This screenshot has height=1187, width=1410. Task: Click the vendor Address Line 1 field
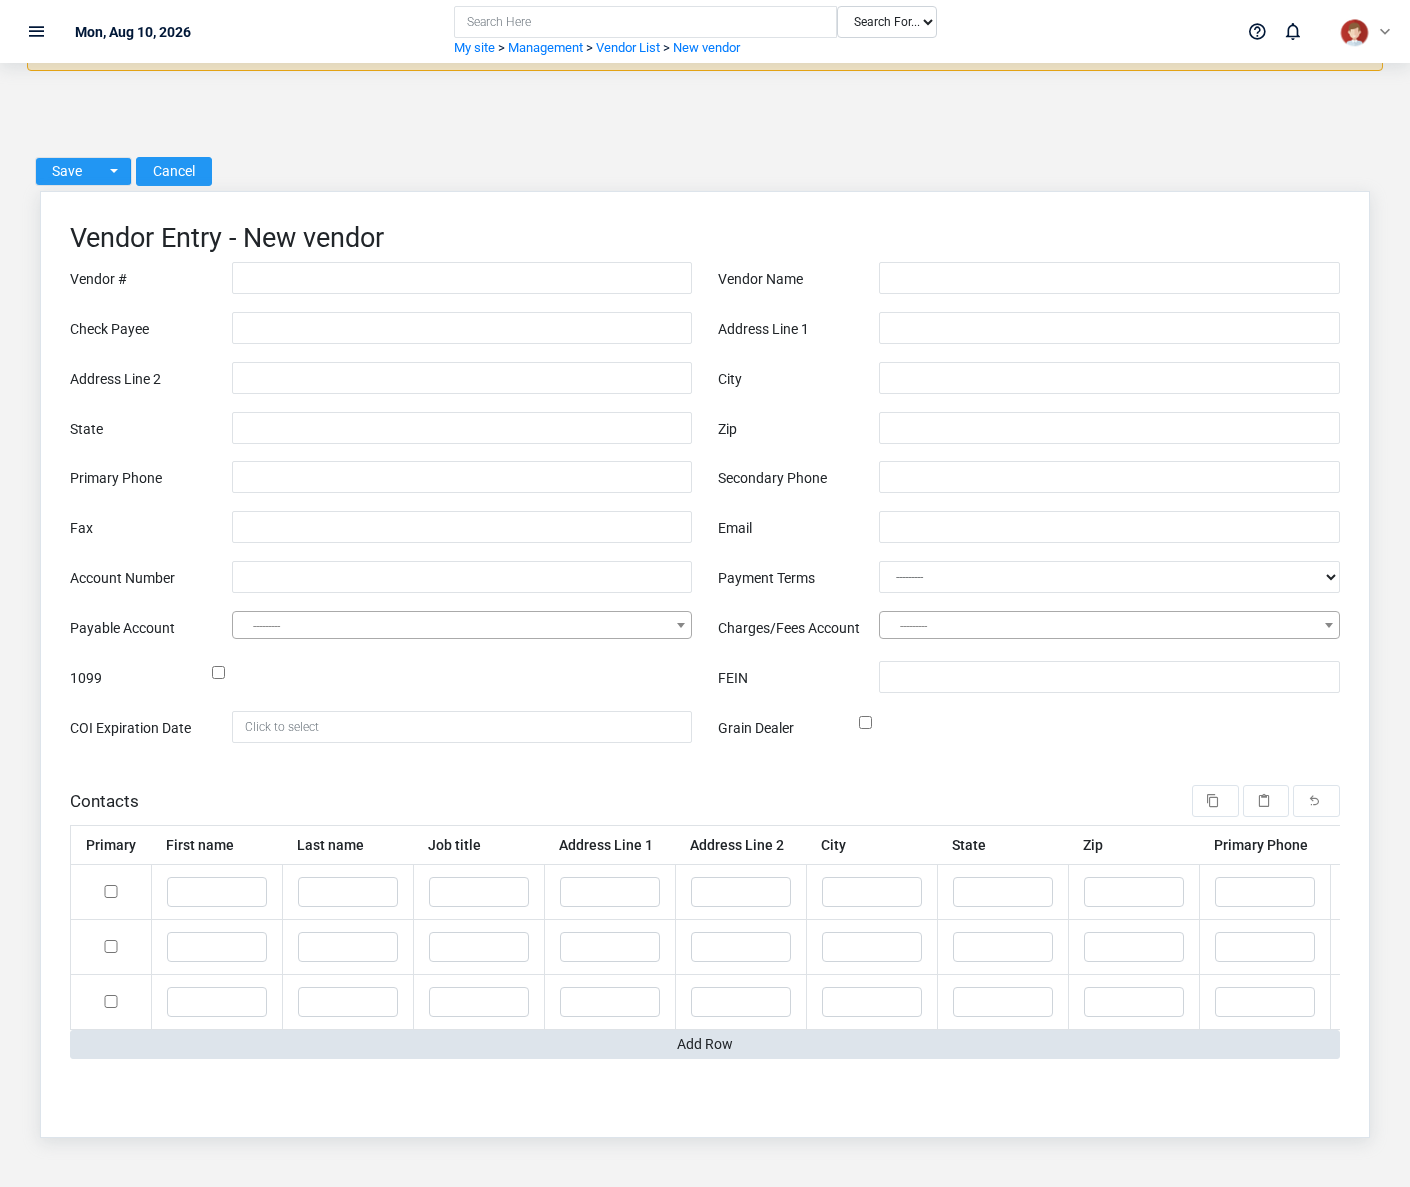(x=1109, y=328)
